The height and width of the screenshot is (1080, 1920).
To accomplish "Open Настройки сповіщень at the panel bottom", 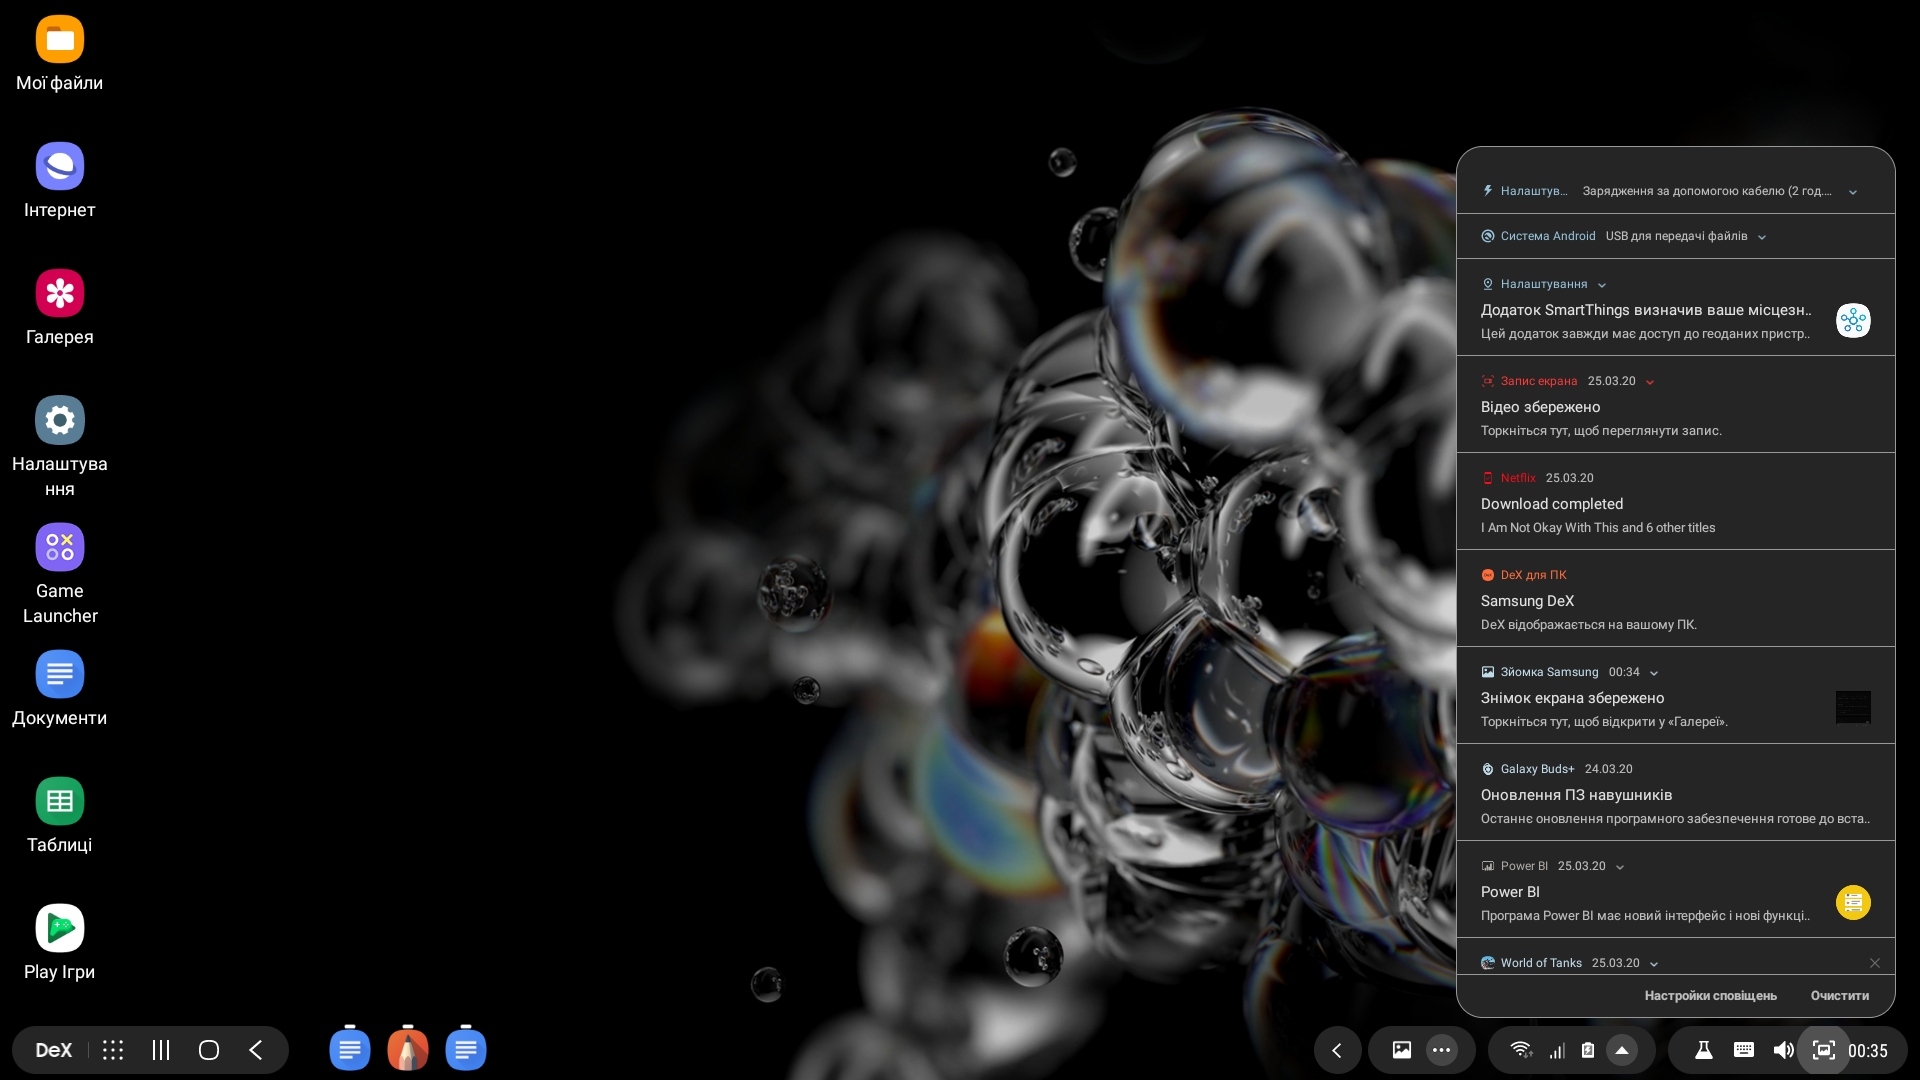I will point(1711,996).
